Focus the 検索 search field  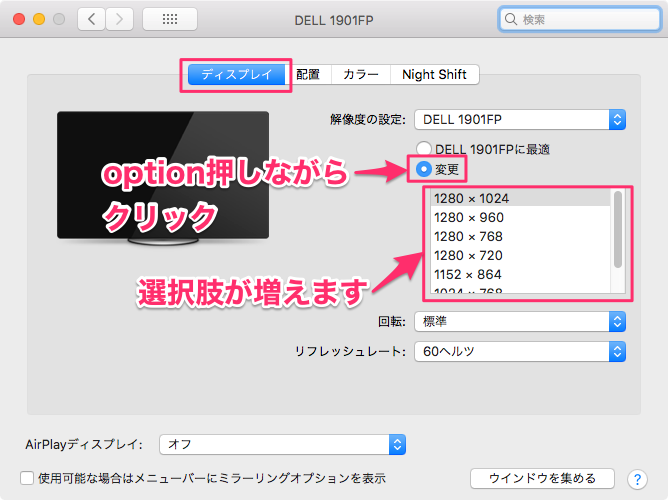(579, 19)
